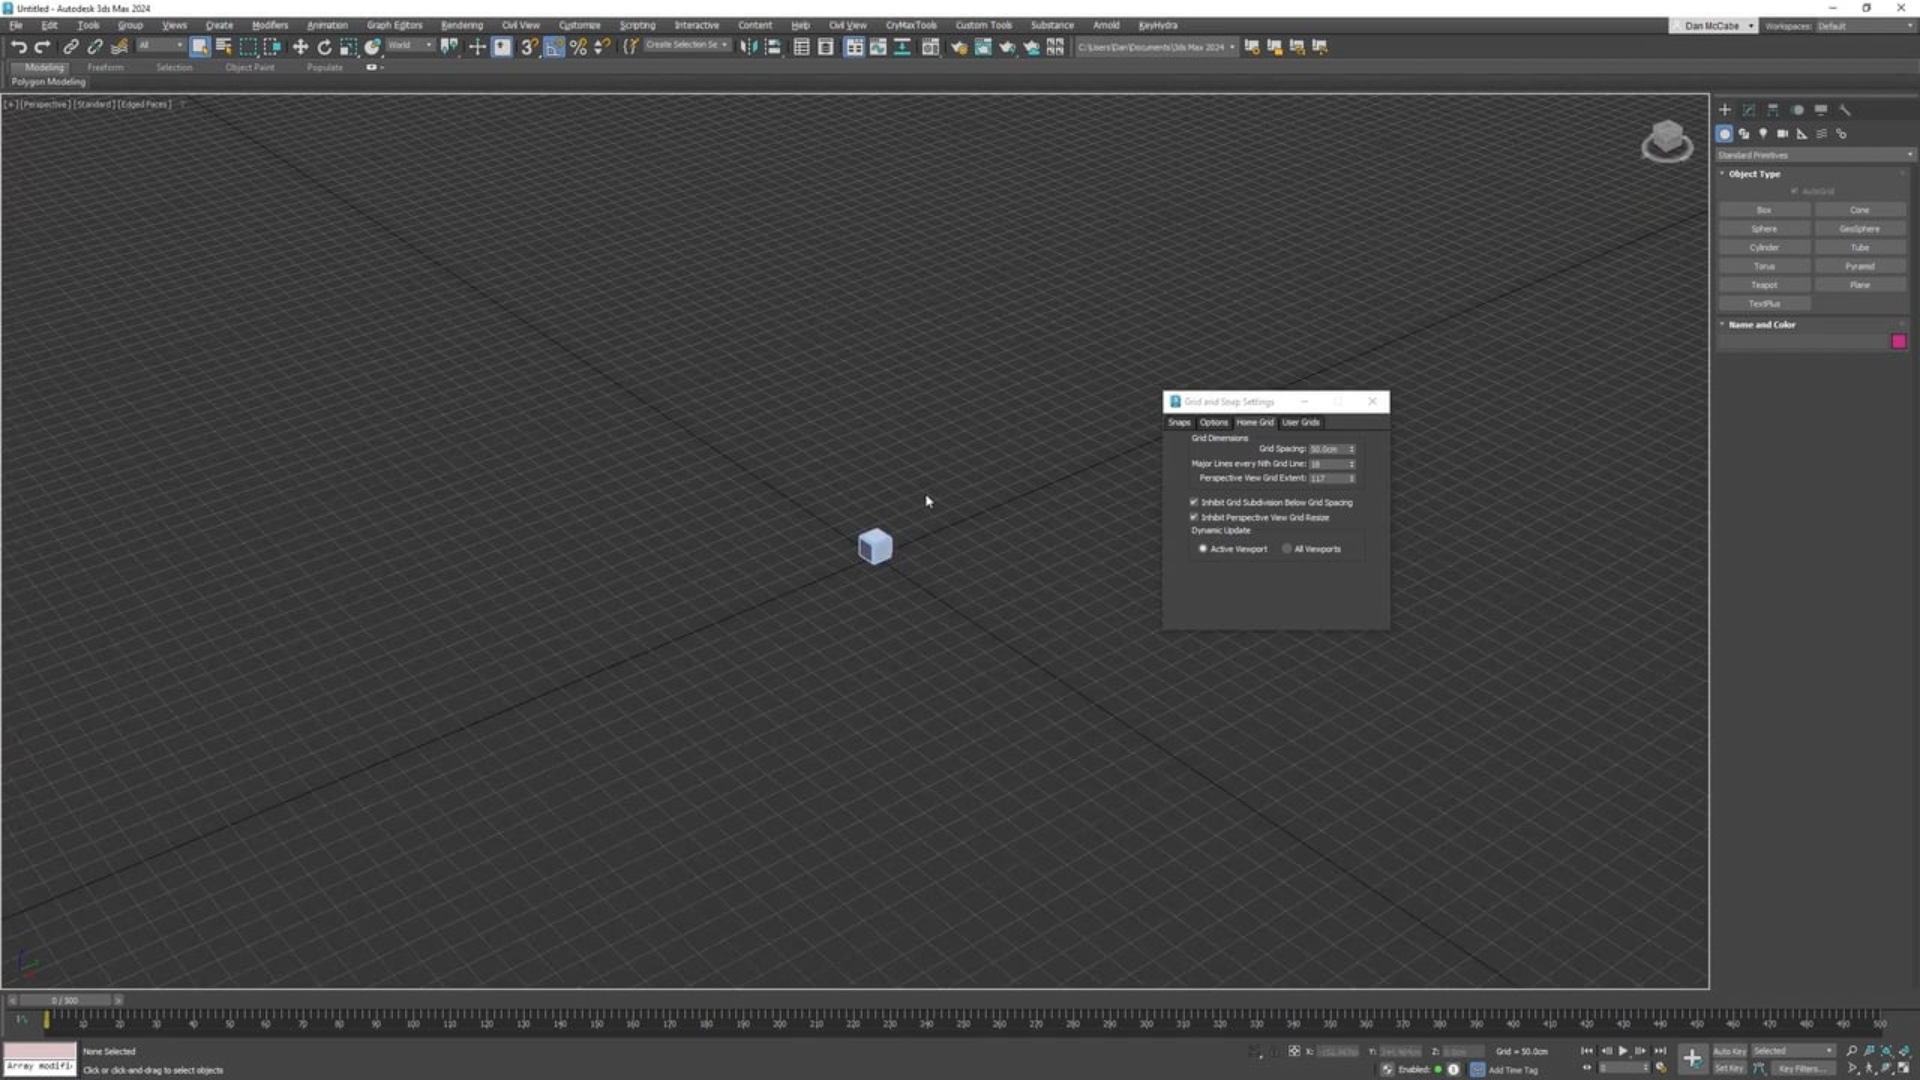Open the Modifiers menu
Viewport: 1920px width, 1080px height.
point(269,25)
